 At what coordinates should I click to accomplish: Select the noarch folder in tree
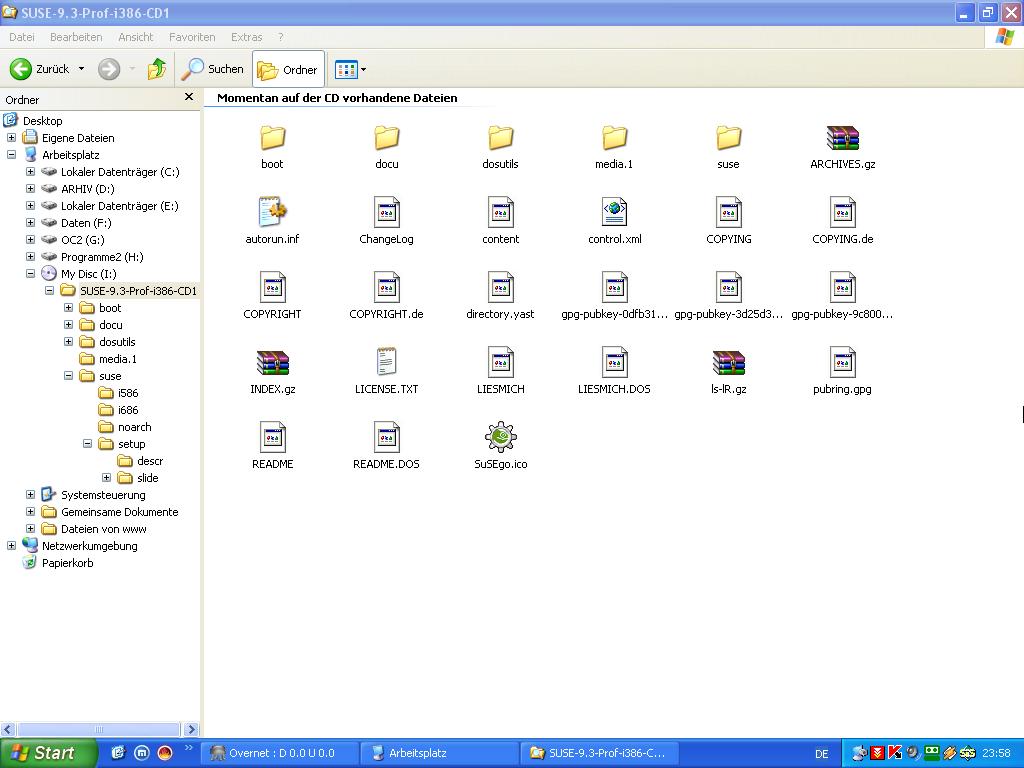[x=135, y=426]
